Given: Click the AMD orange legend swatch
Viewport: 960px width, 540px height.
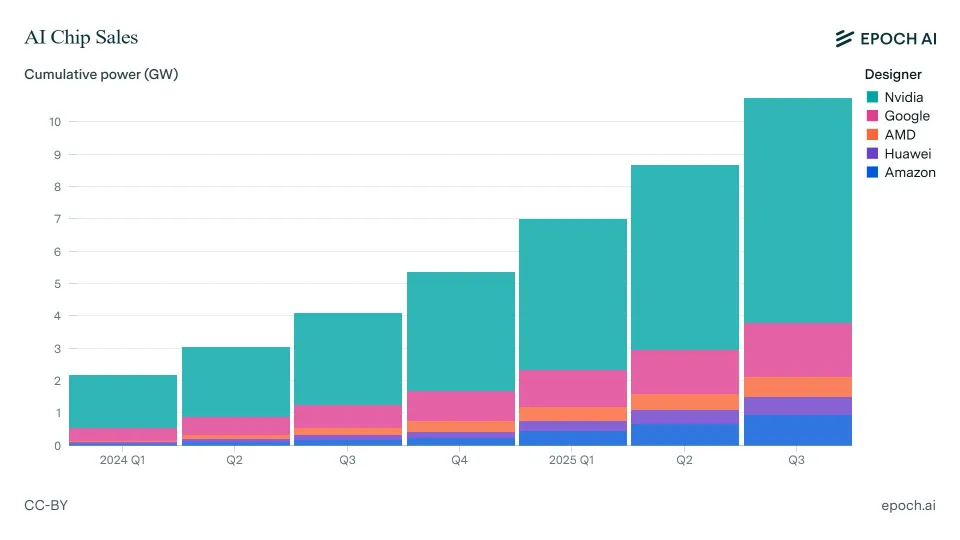Looking at the screenshot, I should tap(872, 135).
